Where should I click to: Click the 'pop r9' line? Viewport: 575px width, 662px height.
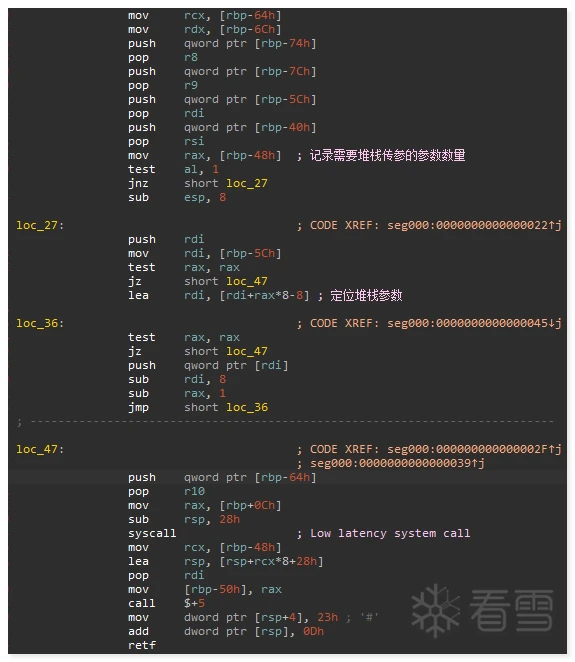click(163, 85)
